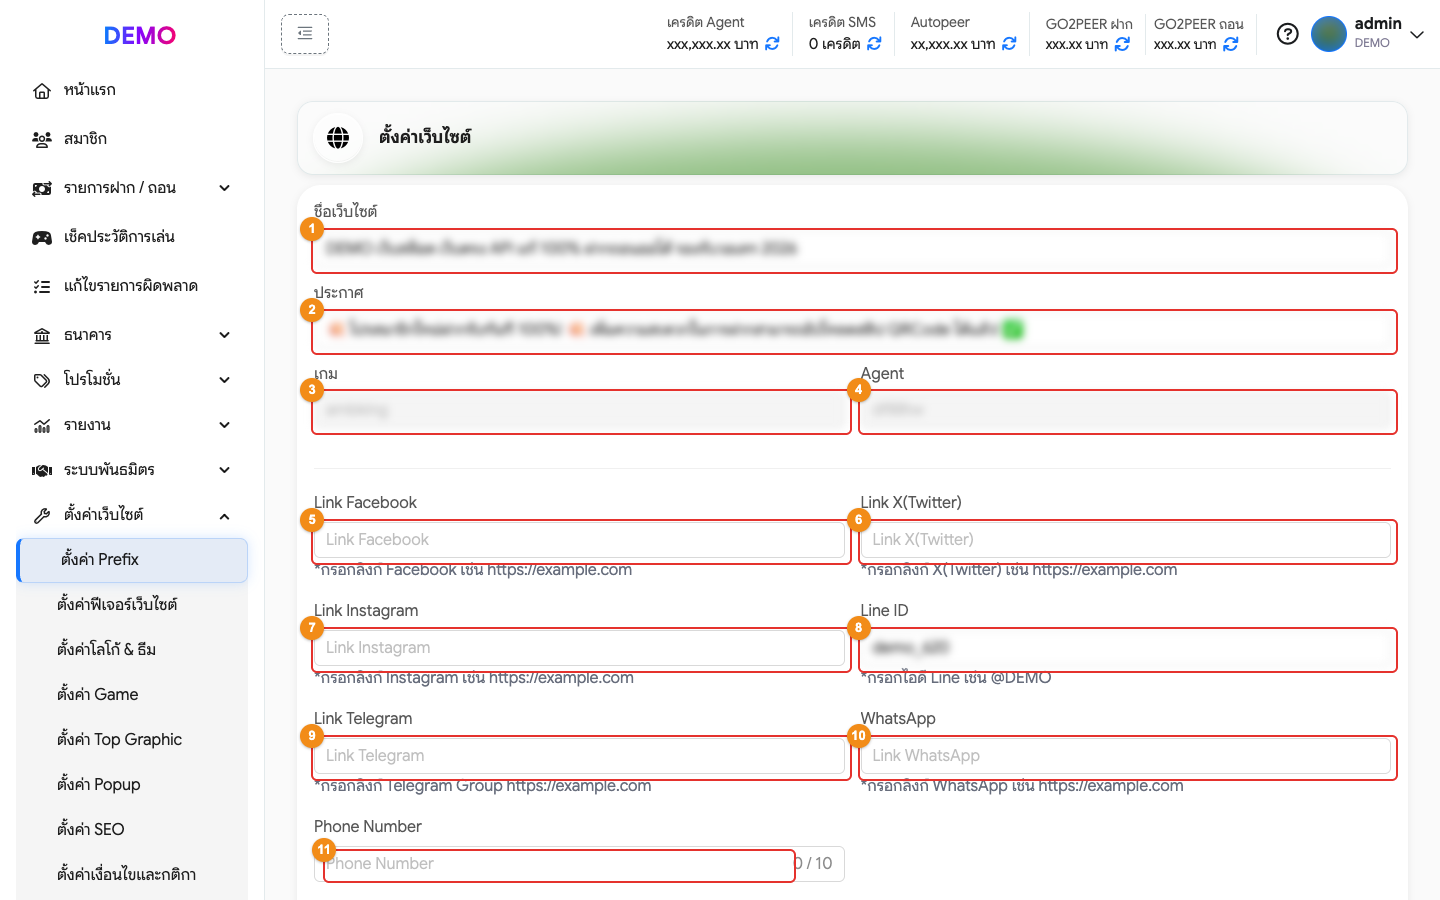This screenshot has height=900, width=1440.
Task: Expand the โปรโมชั่น submenu chevron
Action: (x=225, y=380)
